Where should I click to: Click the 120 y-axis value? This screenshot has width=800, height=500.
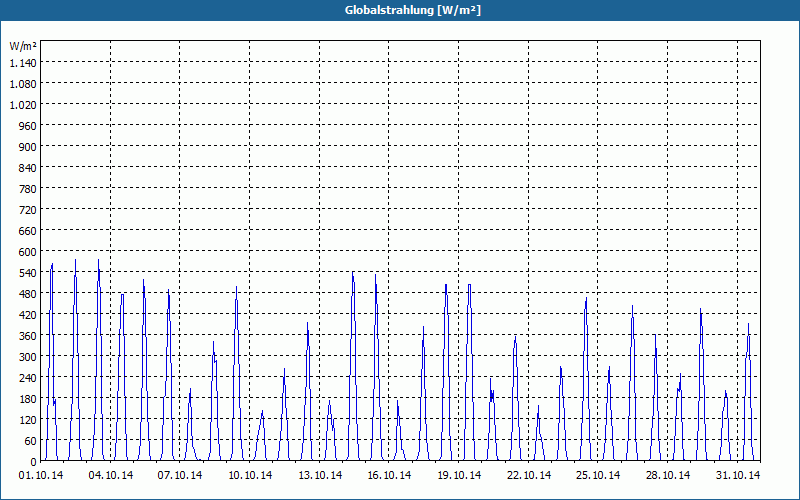(x=28, y=420)
